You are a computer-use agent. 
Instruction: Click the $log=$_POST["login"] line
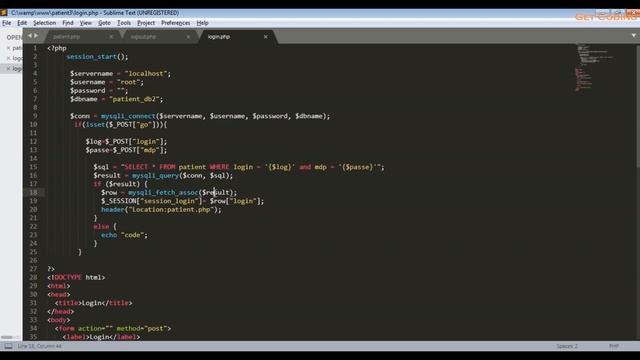(x=126, y=142)
